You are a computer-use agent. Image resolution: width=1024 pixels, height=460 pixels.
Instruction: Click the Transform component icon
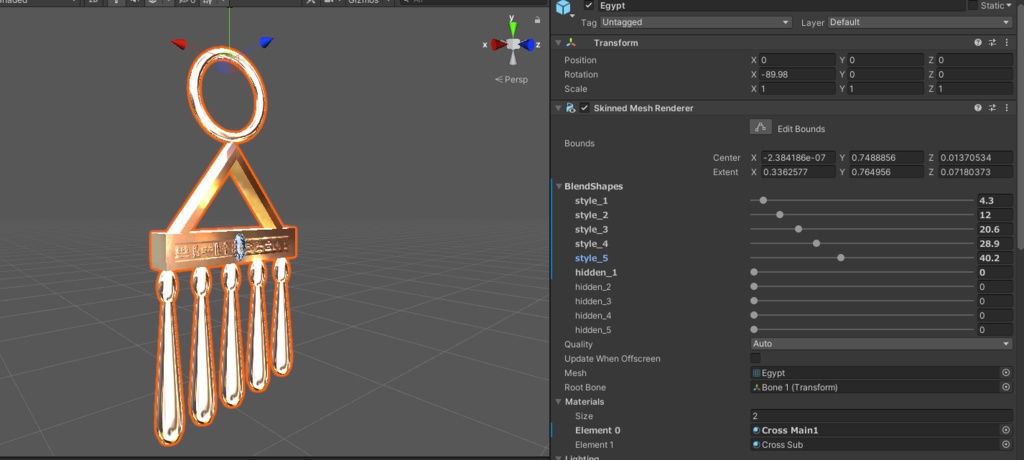(x=571, y=42)
